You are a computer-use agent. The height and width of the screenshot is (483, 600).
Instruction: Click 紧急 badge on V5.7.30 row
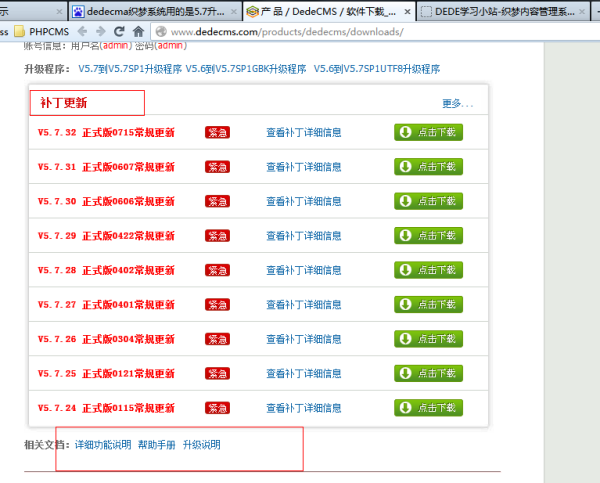click(217, 201)
